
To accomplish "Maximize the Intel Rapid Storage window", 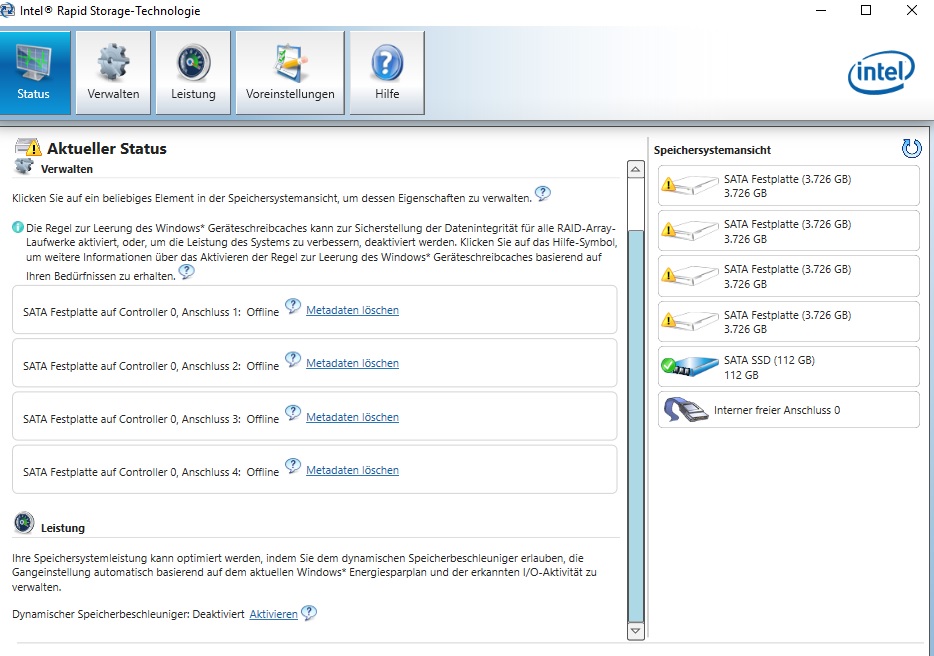I will 866,10.
